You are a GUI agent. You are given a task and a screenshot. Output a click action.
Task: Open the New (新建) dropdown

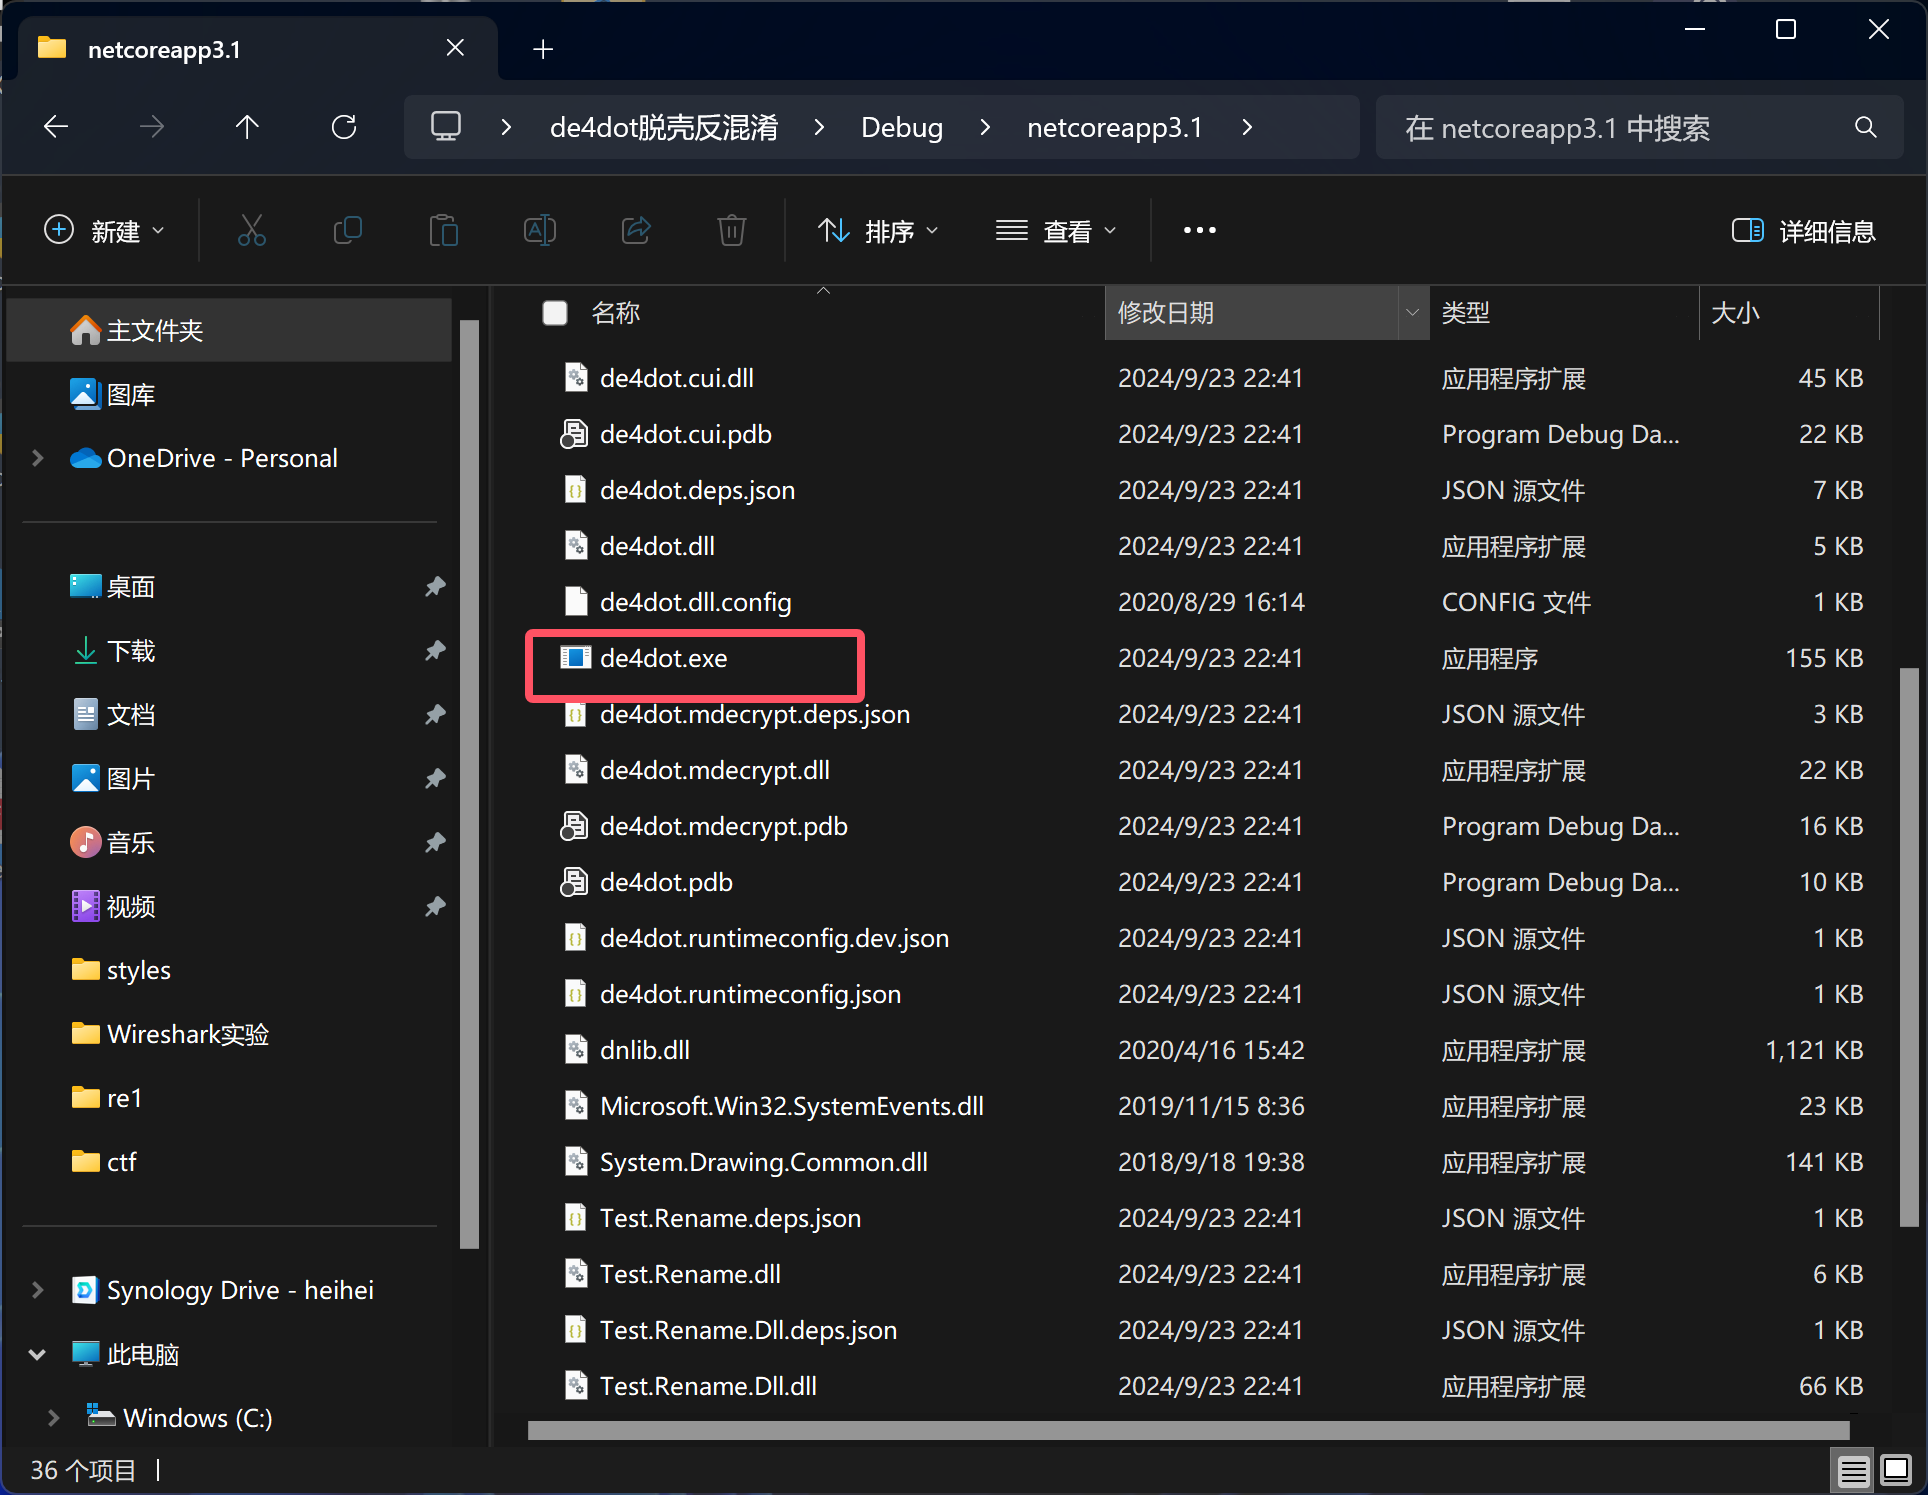pos(104,231)
